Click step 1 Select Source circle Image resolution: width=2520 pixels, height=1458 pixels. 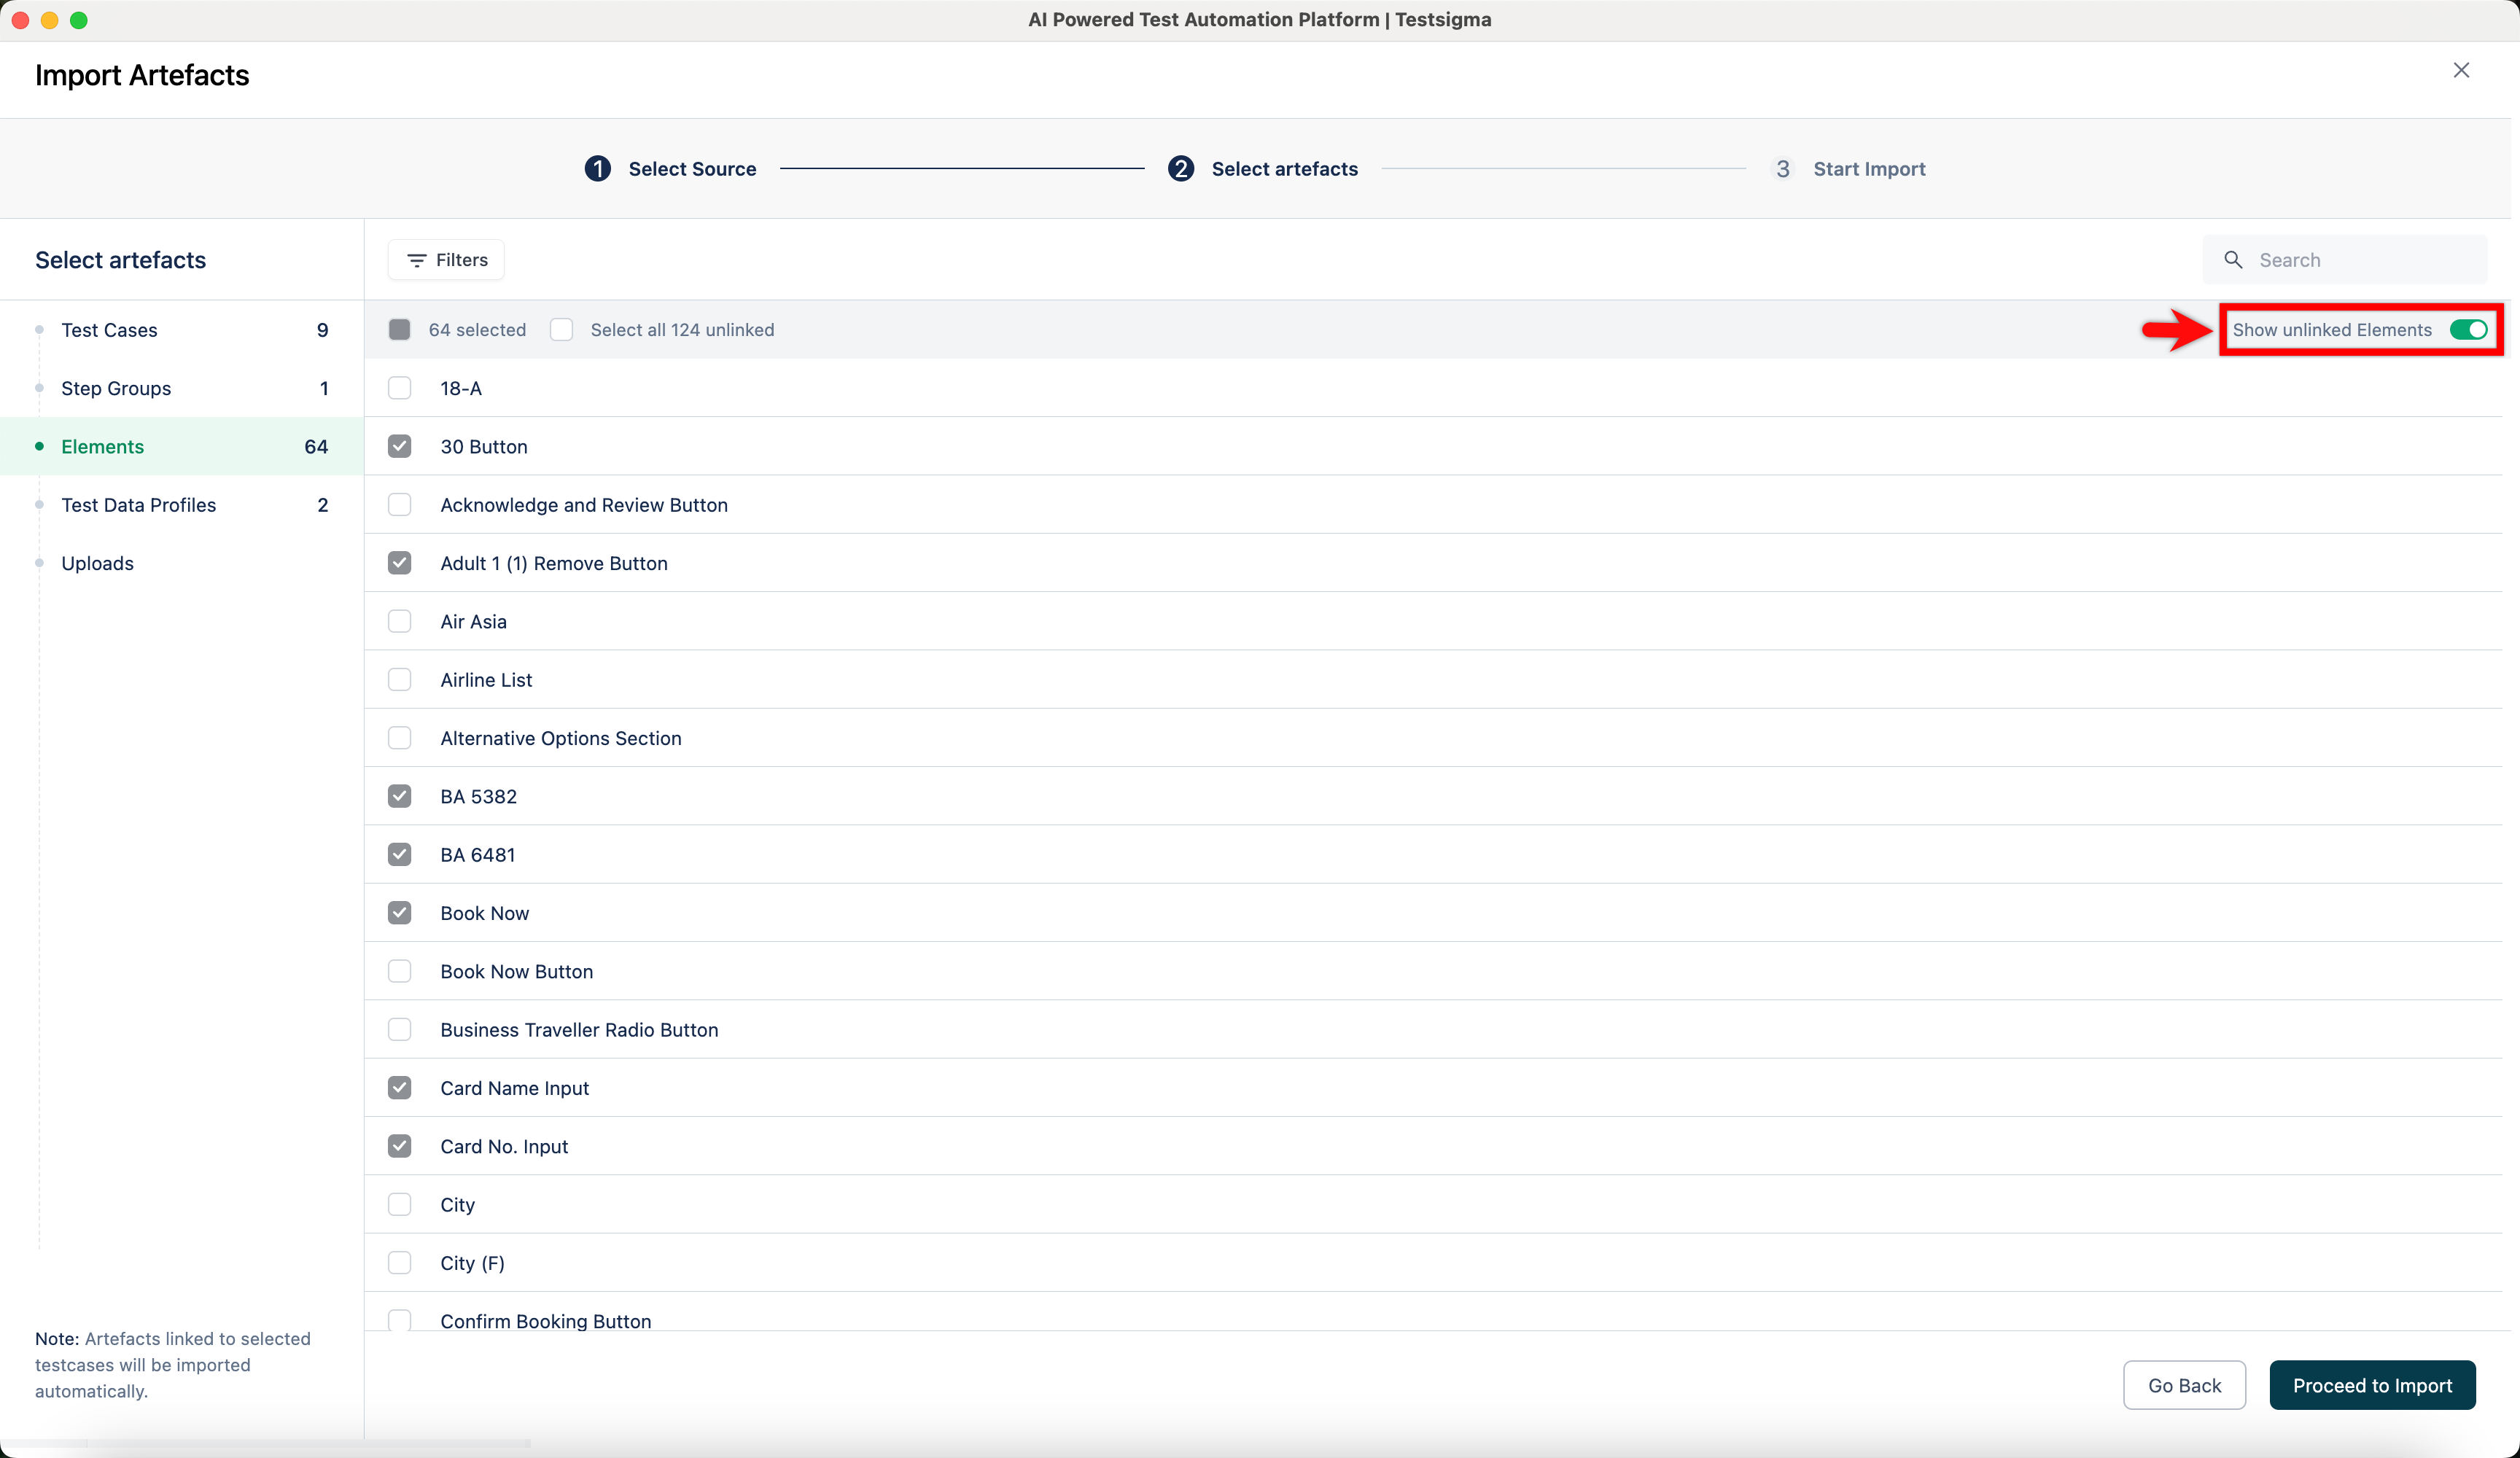(x=598, y=169)
